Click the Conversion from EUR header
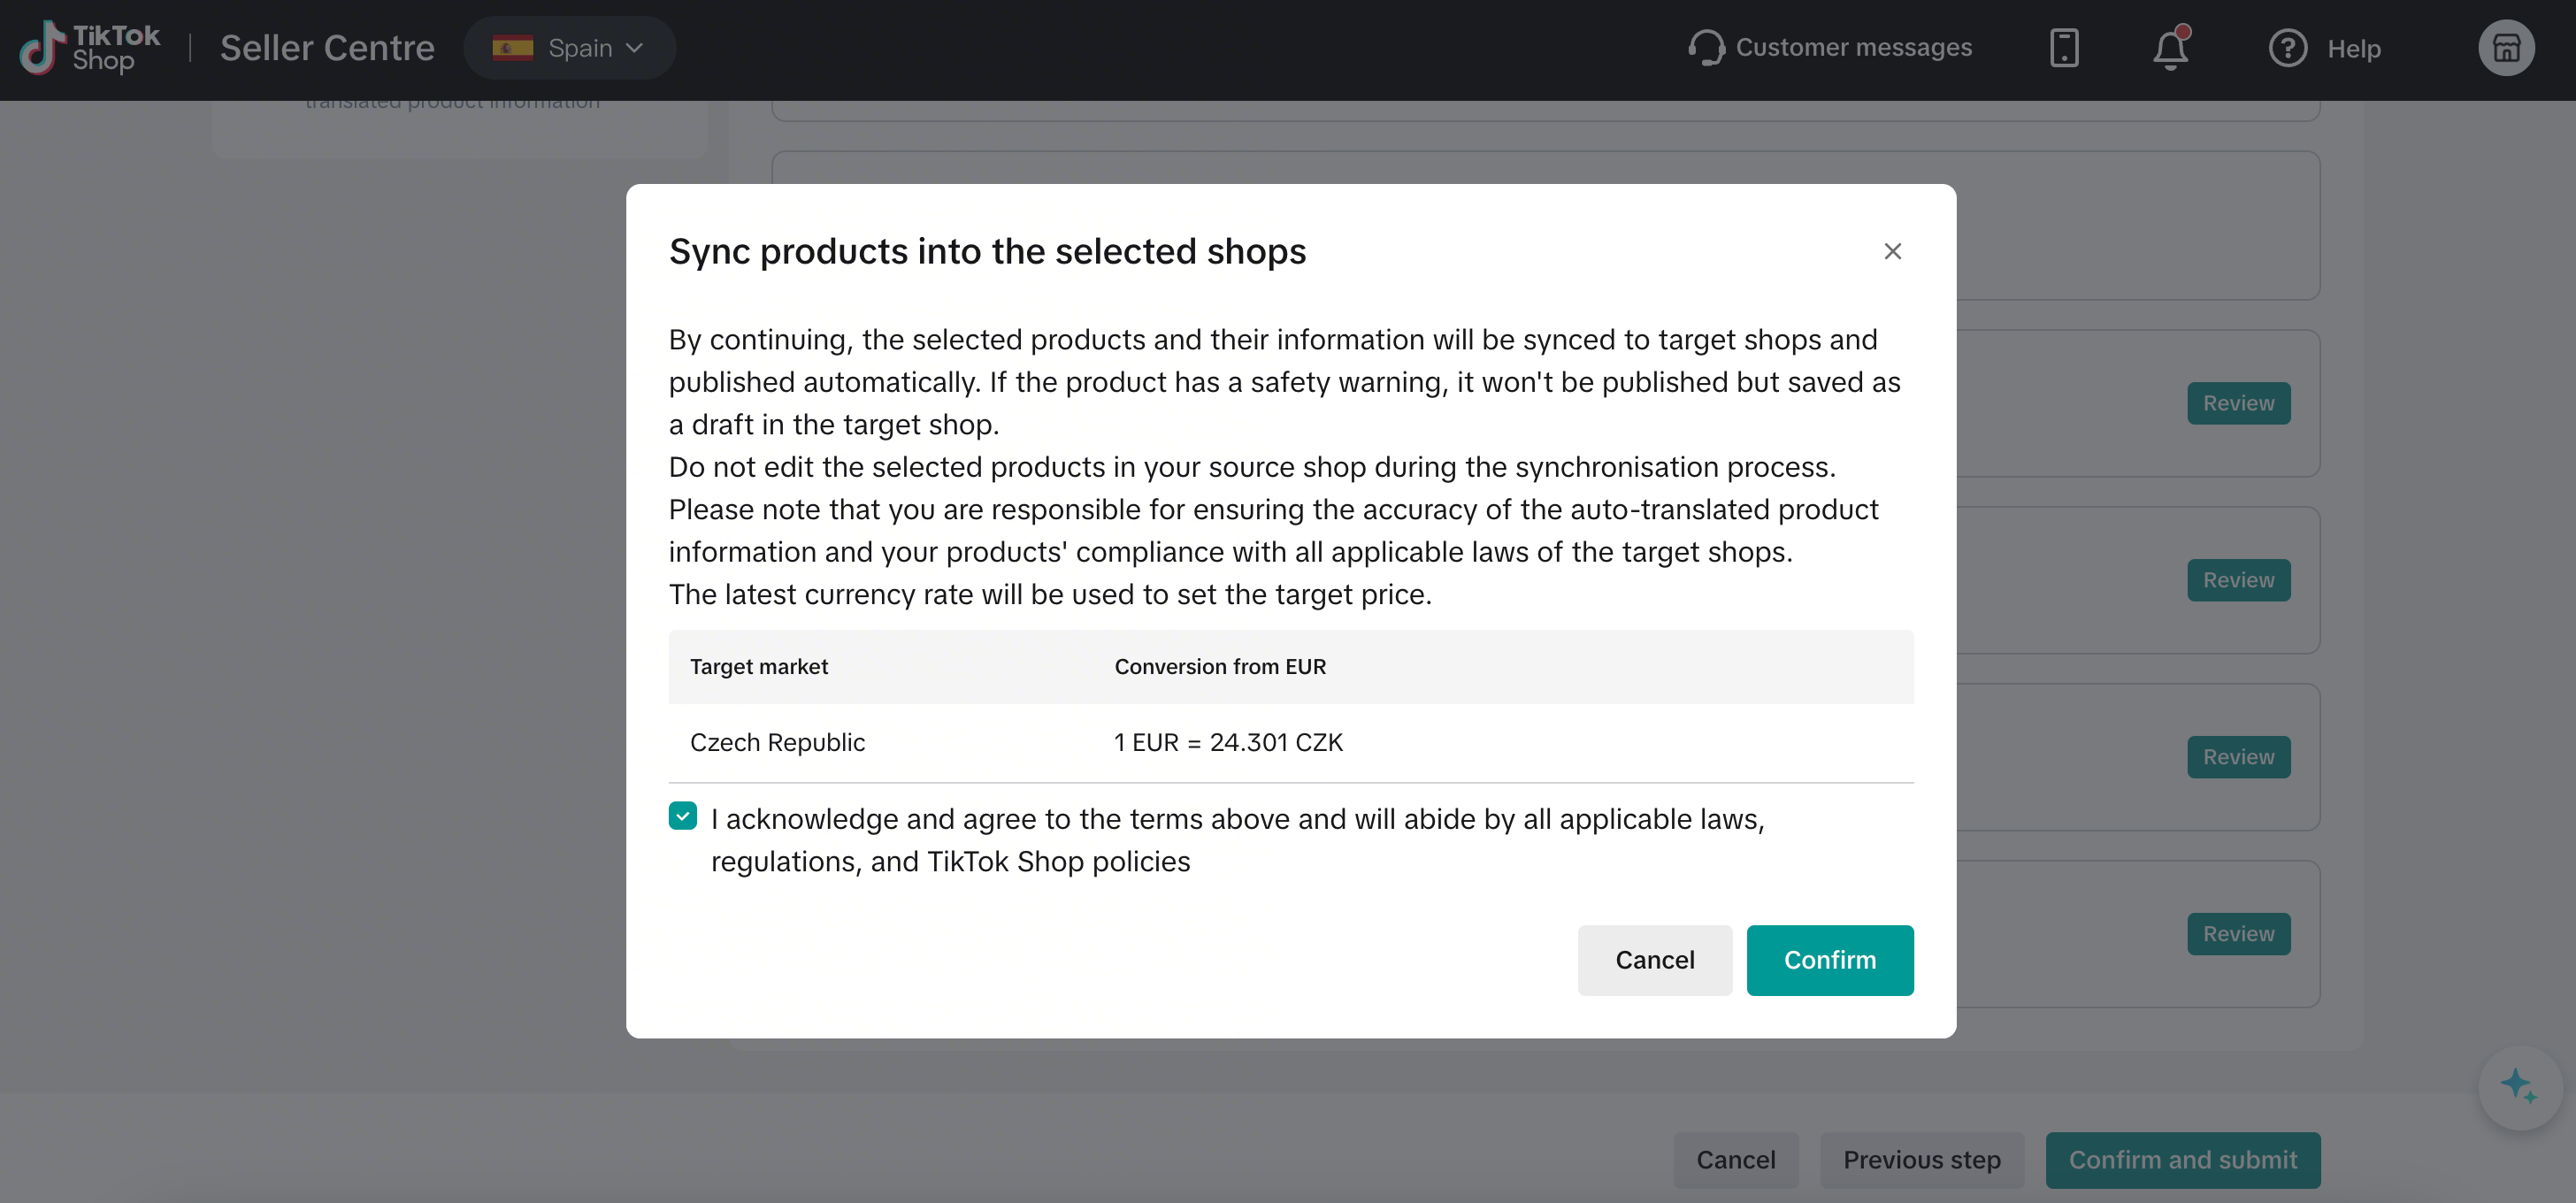Image resolution: width=2576 pixels, height=1203 pixels. point(1220,667)
